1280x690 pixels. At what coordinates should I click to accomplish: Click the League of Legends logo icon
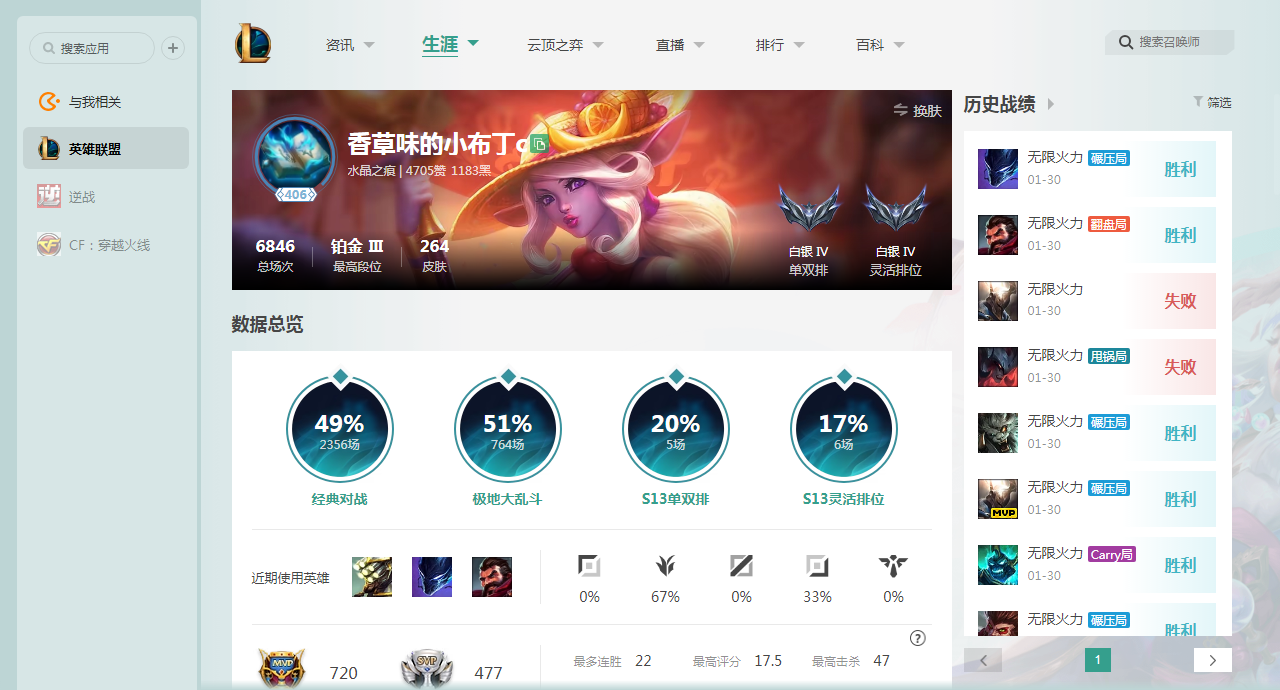253,44
